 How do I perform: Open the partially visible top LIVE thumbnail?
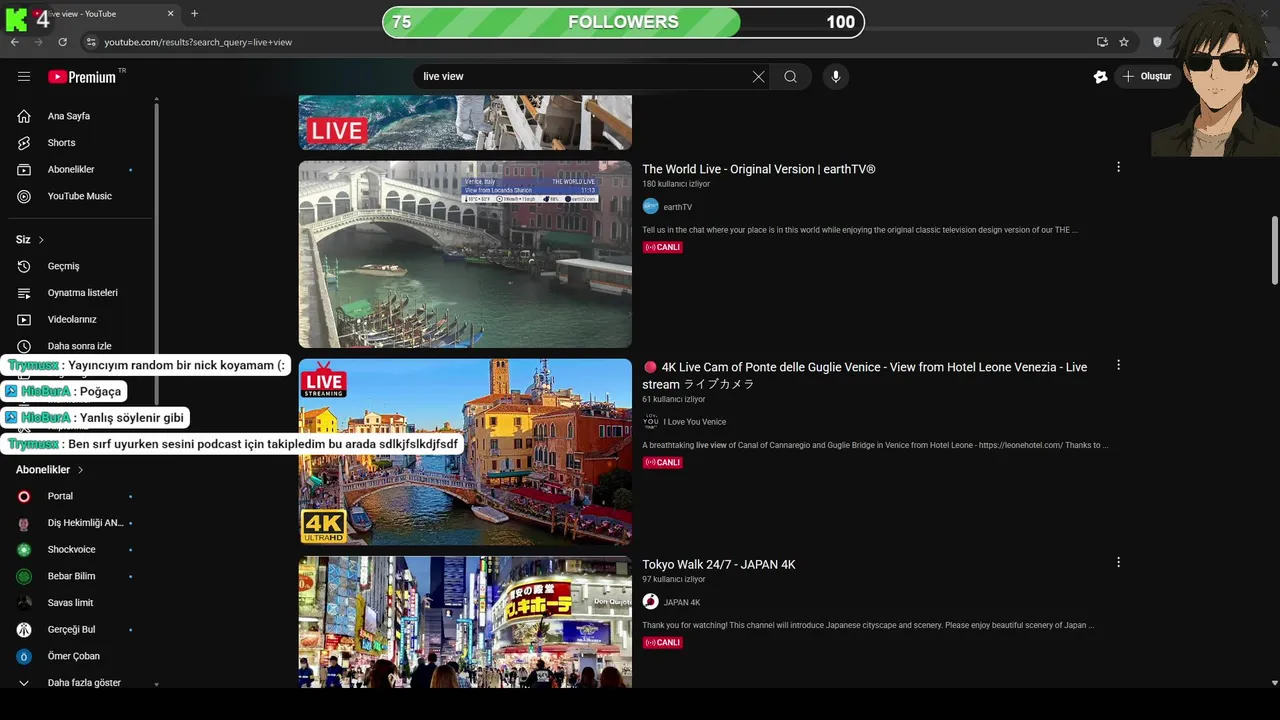tap(465, 123)
